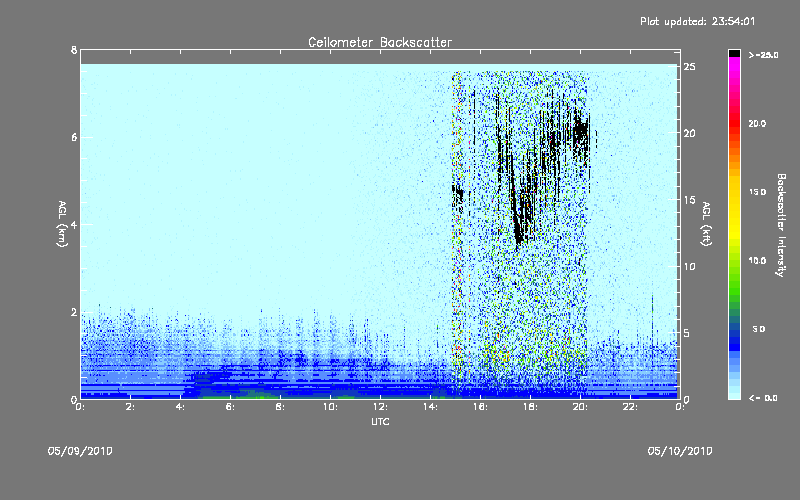Click the black cloud return near 4 km altitude
The width and height of the screenshot is (800, 500).
click(520, 230)
